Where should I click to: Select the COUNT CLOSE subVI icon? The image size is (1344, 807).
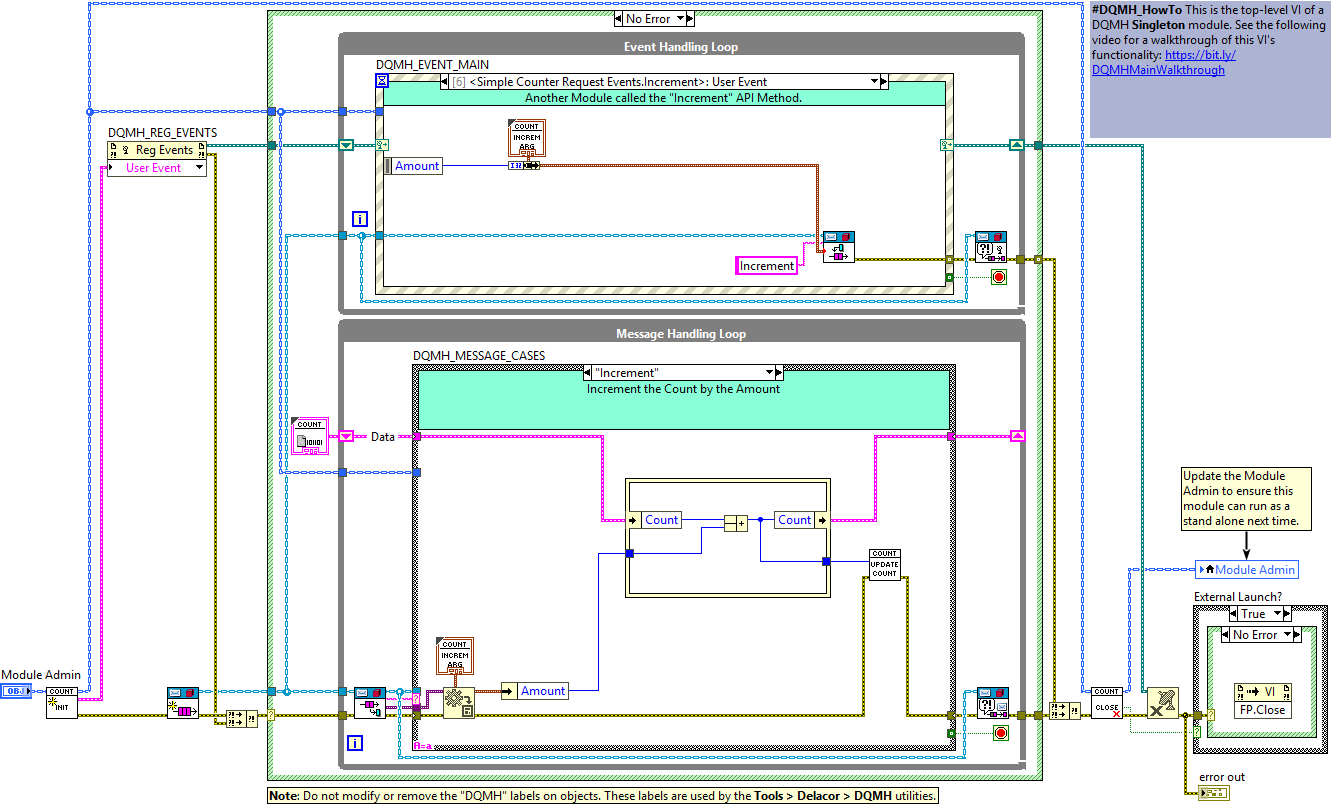tap(1106, 702)
